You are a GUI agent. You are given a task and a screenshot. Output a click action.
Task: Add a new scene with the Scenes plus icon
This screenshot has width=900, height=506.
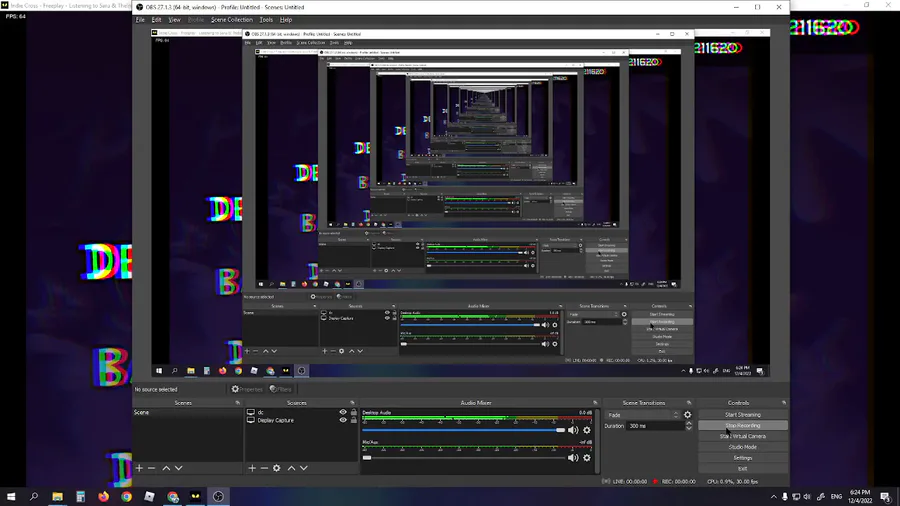pyautogui.click(x=139, y=468)
